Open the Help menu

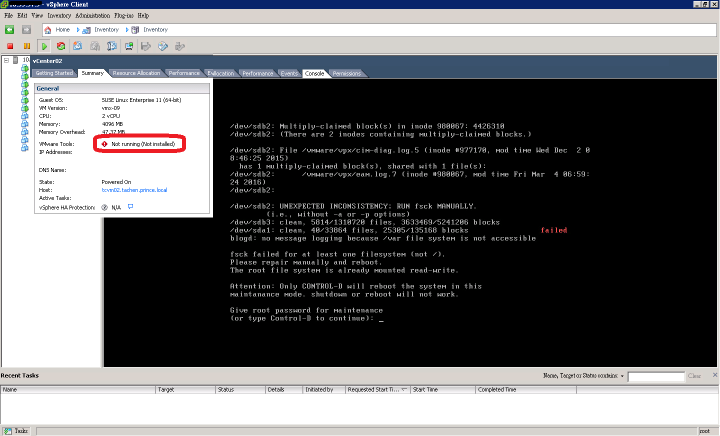click(143, 16)
